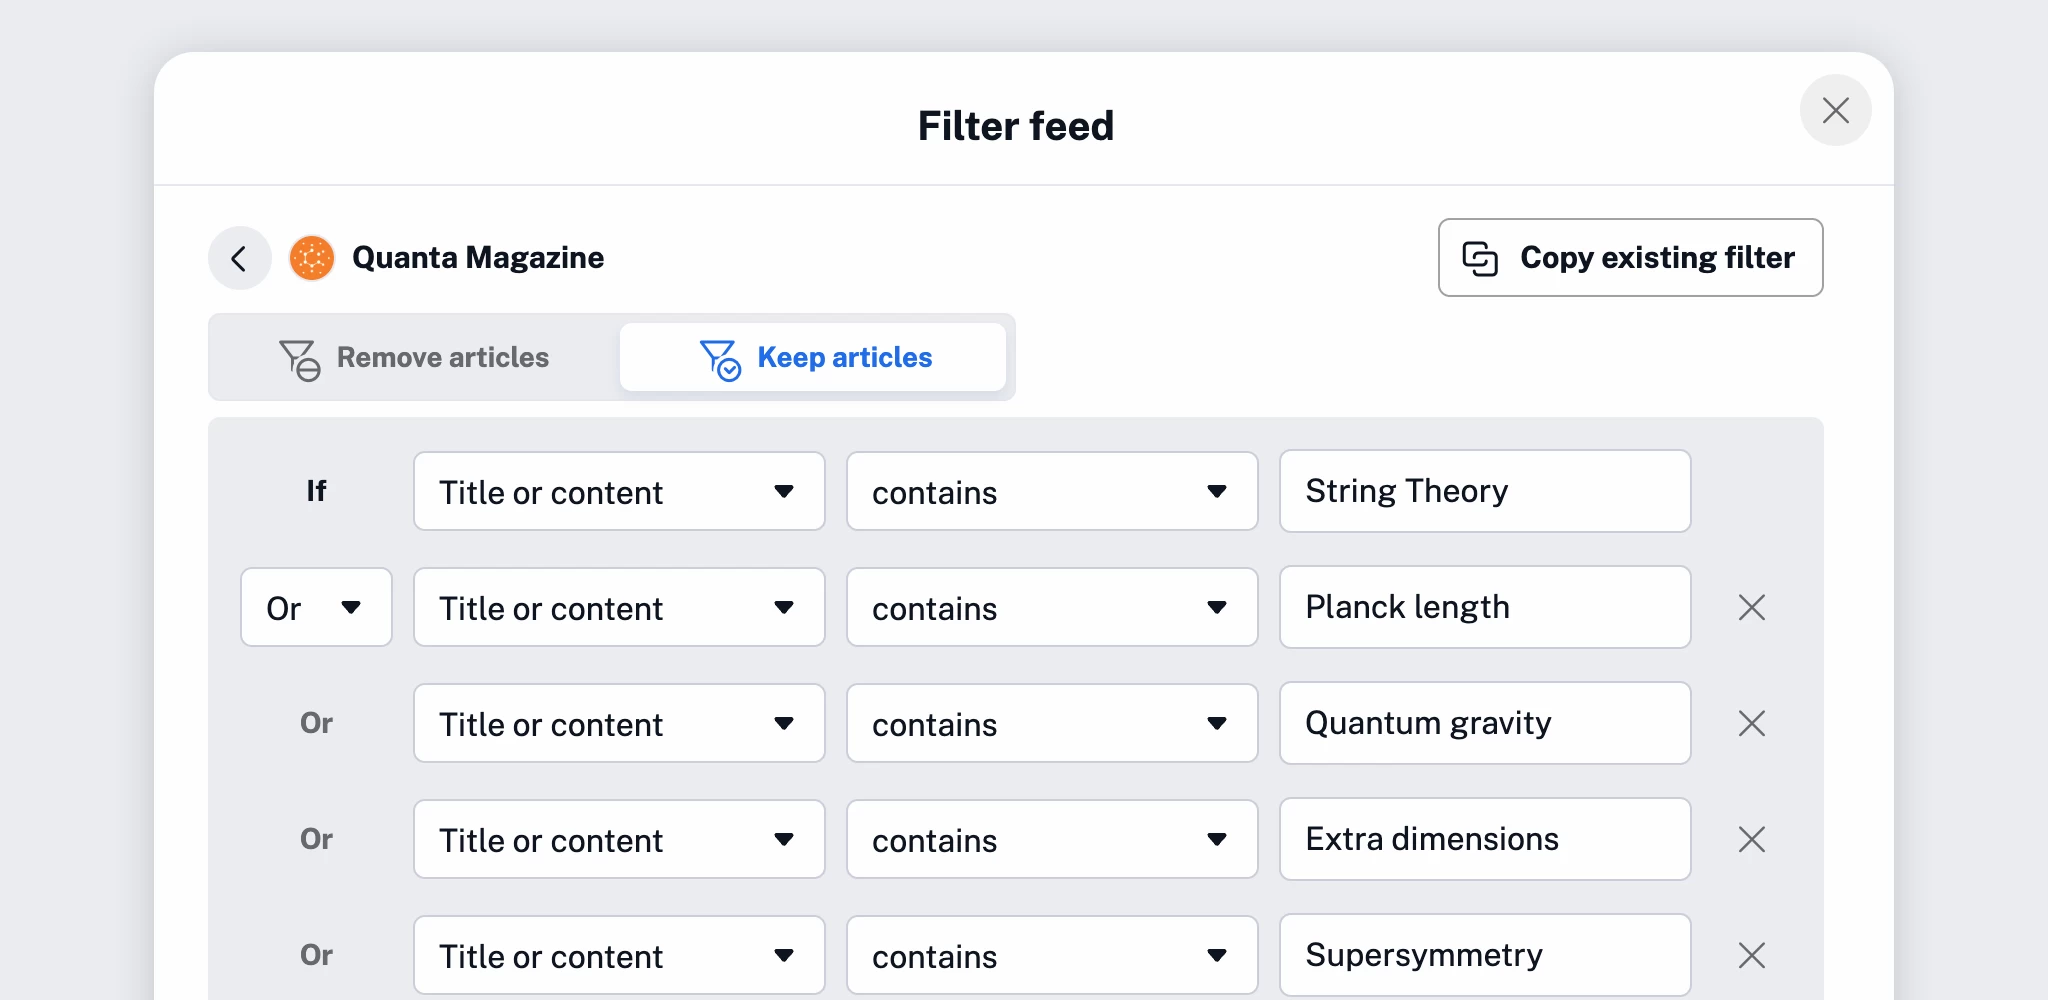2048x1000 pixels.
Task: Click the back arrow next to Quanta Magazine
Action: click(239, 258)
